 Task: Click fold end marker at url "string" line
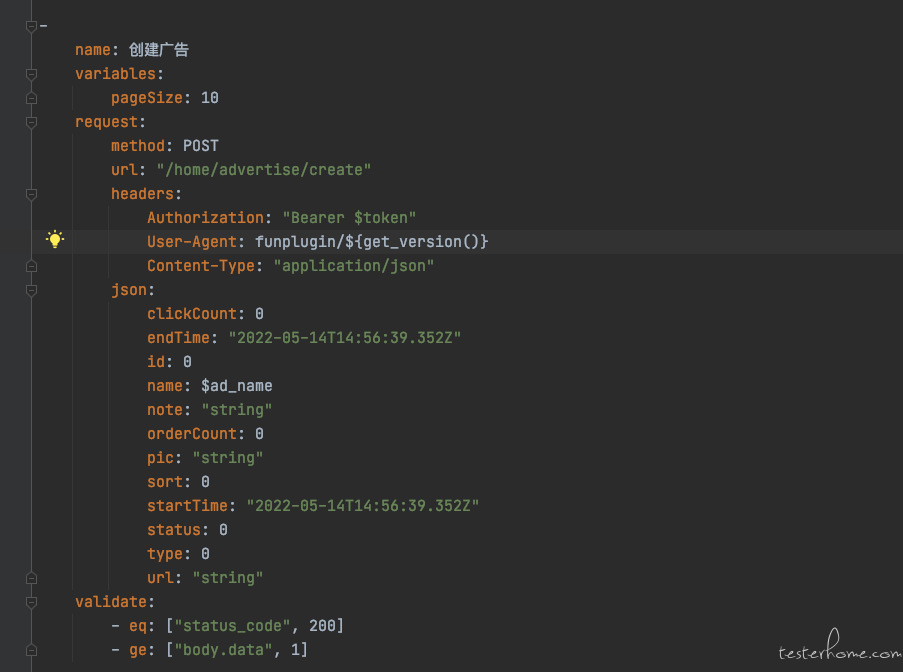31,578
